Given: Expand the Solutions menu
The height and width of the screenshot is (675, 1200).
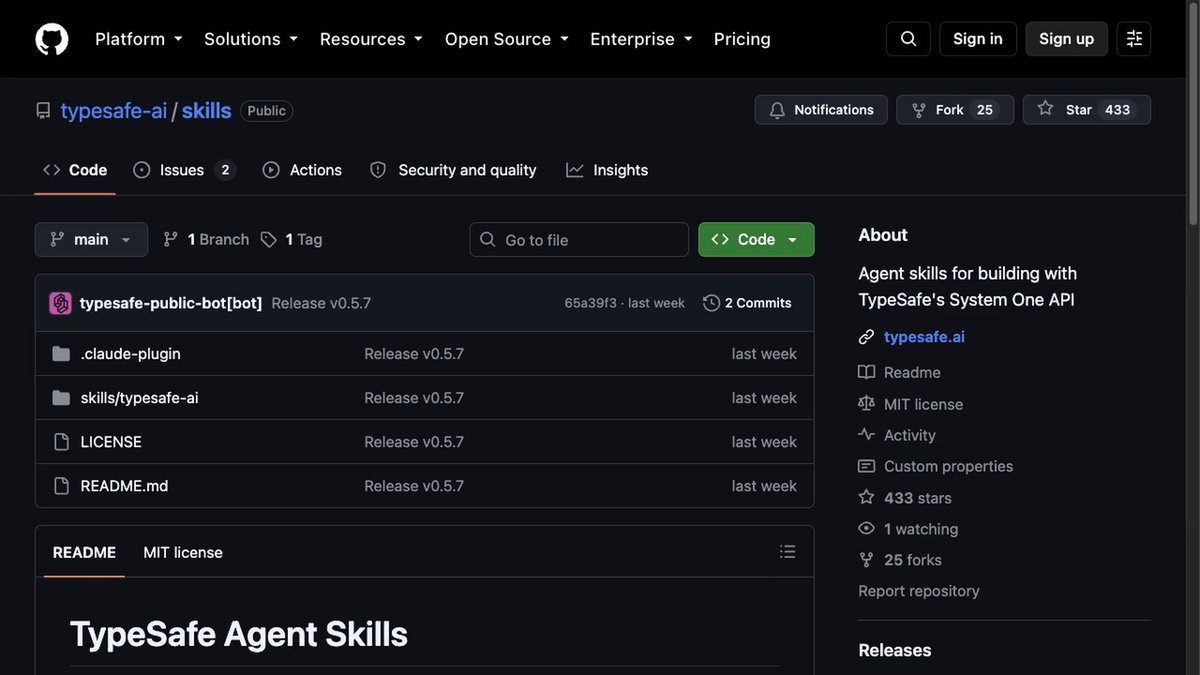Looking at the screenshot, I should [x=251, y=39].
